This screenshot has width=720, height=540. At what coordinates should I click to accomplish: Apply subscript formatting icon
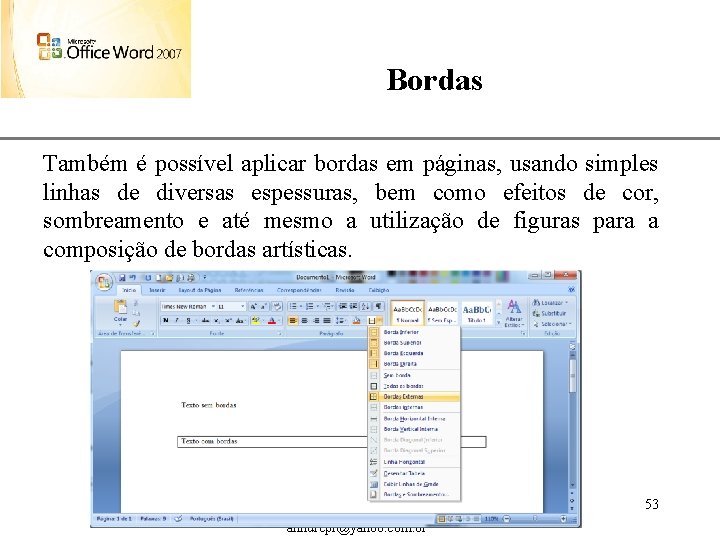pyautogui.click(x=217, y=321)
